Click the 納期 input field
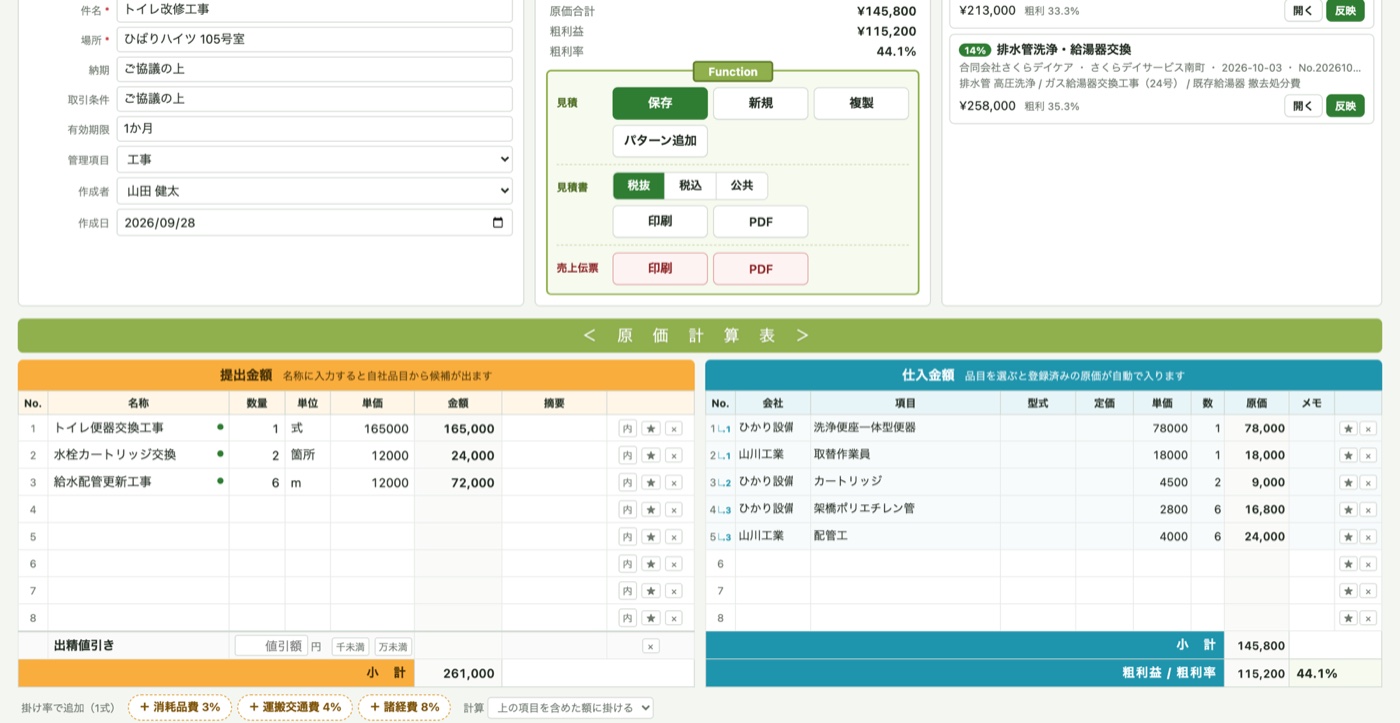 point(315,70)
